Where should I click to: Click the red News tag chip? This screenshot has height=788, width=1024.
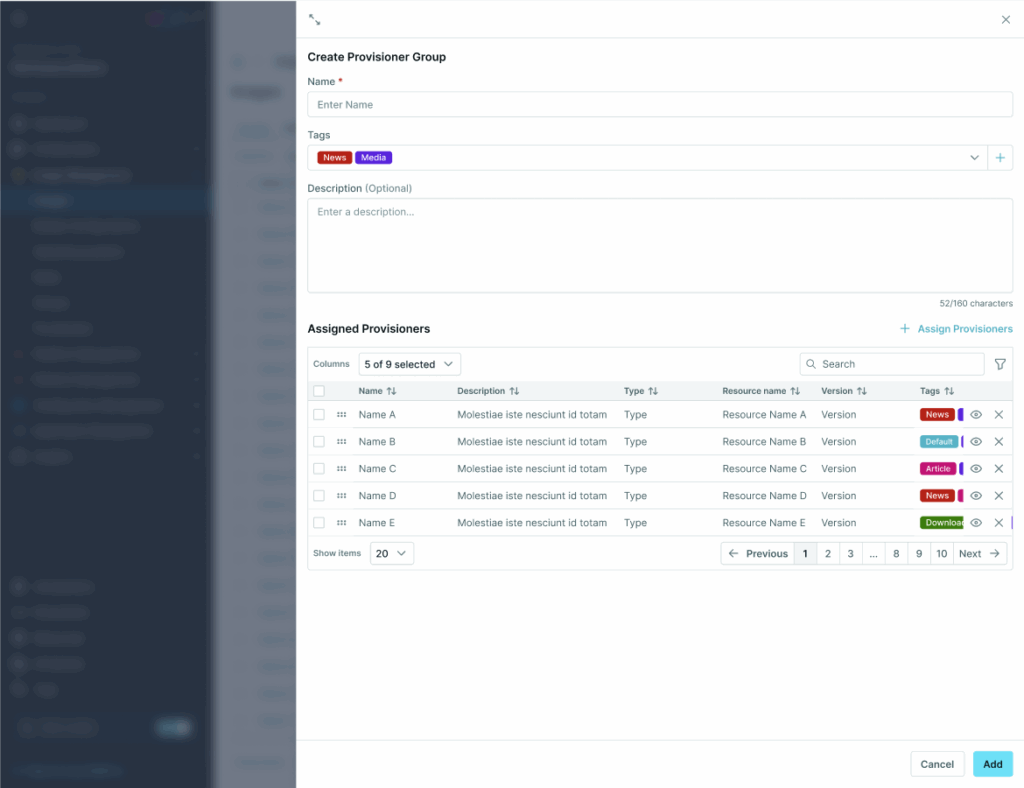click(x=333, y=157)
